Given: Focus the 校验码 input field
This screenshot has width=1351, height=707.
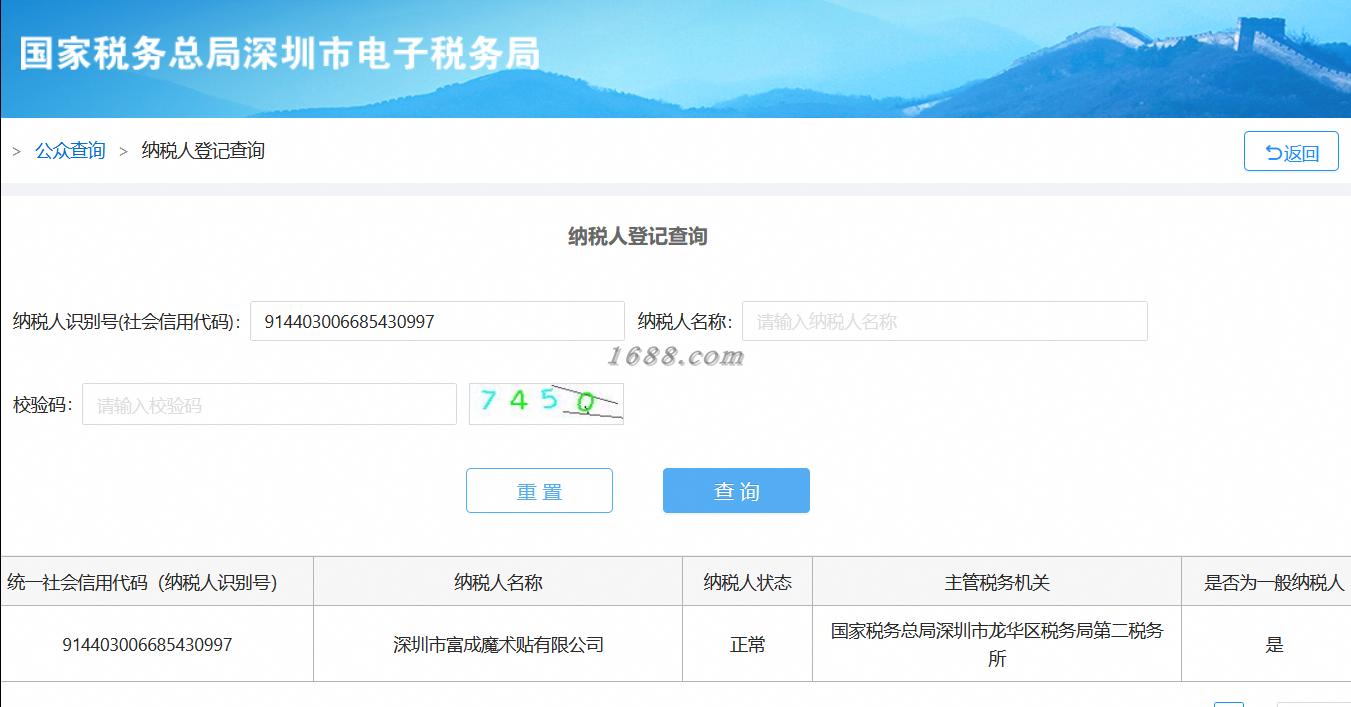Looking at the screenshot, I should (269, 404).
